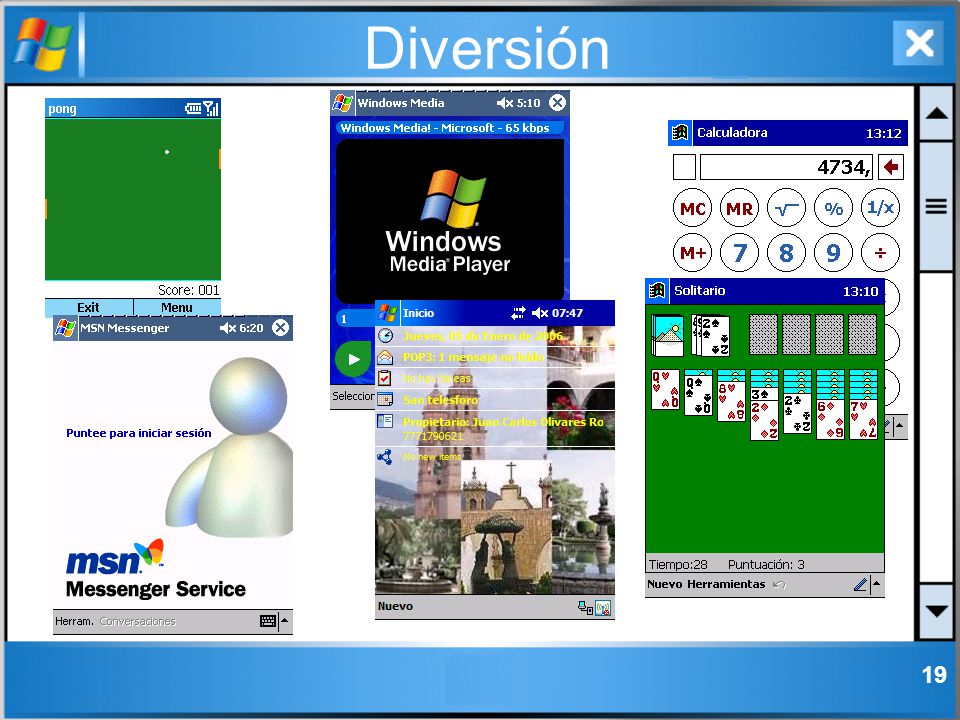Click the calendar icon beside 'San telesforo'
960x720 pixels.
click(385, 399)
